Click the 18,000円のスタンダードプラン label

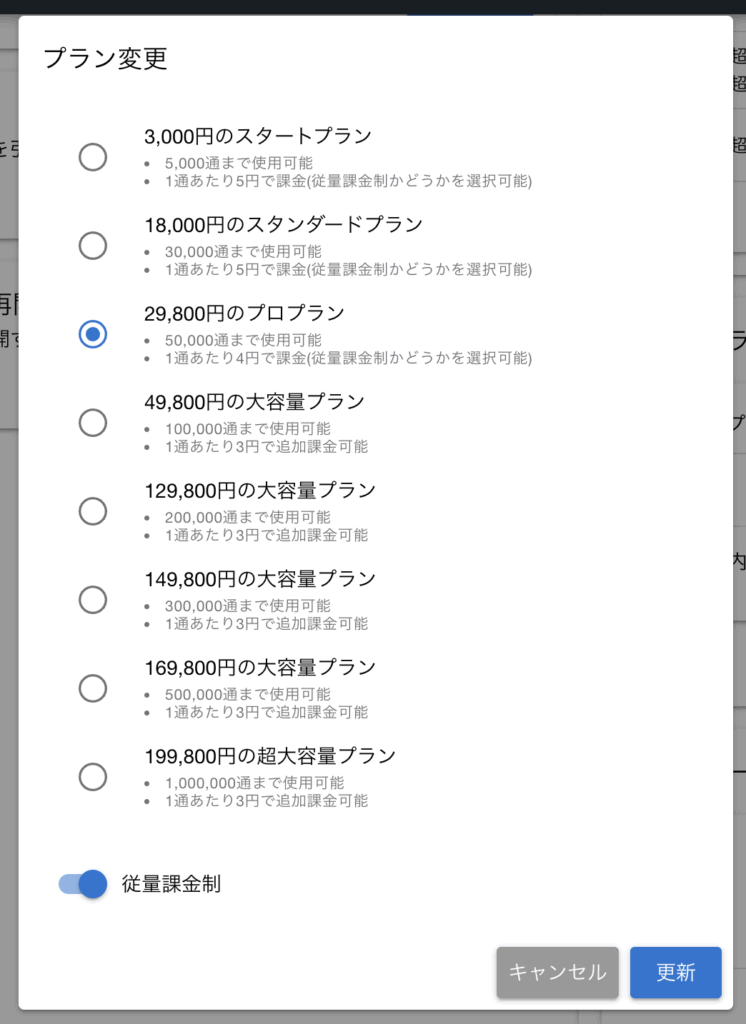[283, 225]
